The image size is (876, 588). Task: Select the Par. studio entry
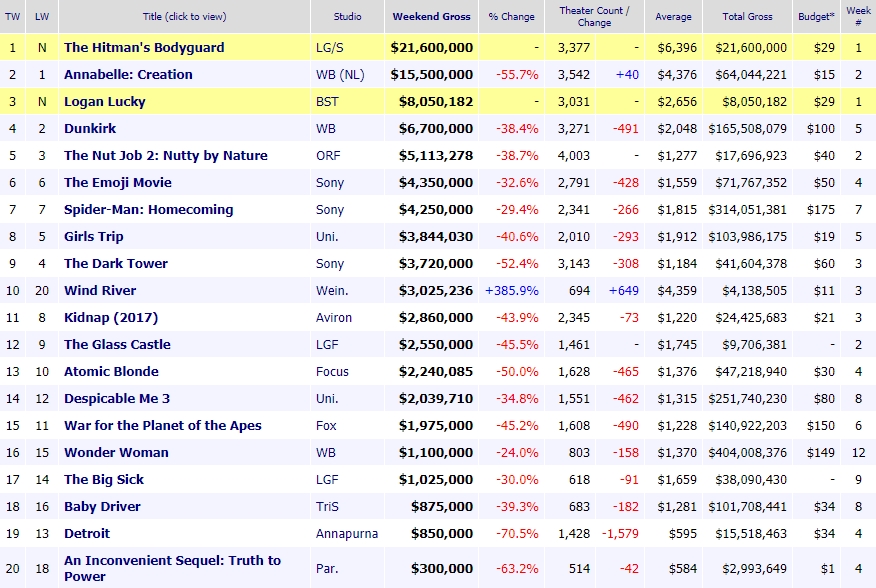[327, 568]
